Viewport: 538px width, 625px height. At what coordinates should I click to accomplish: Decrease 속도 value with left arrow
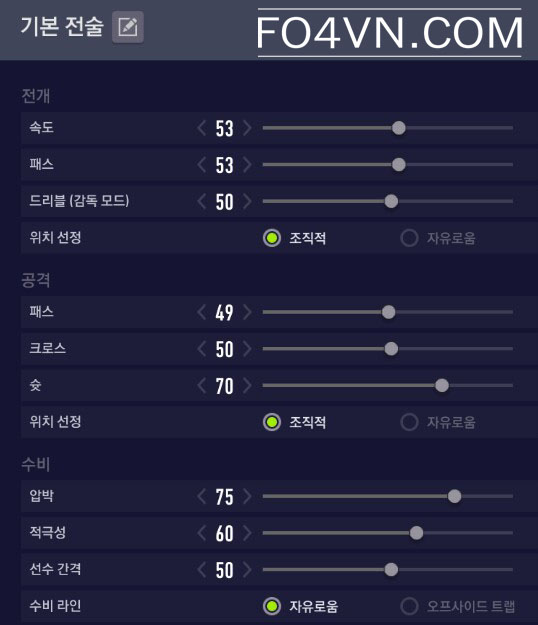point(202,128)
